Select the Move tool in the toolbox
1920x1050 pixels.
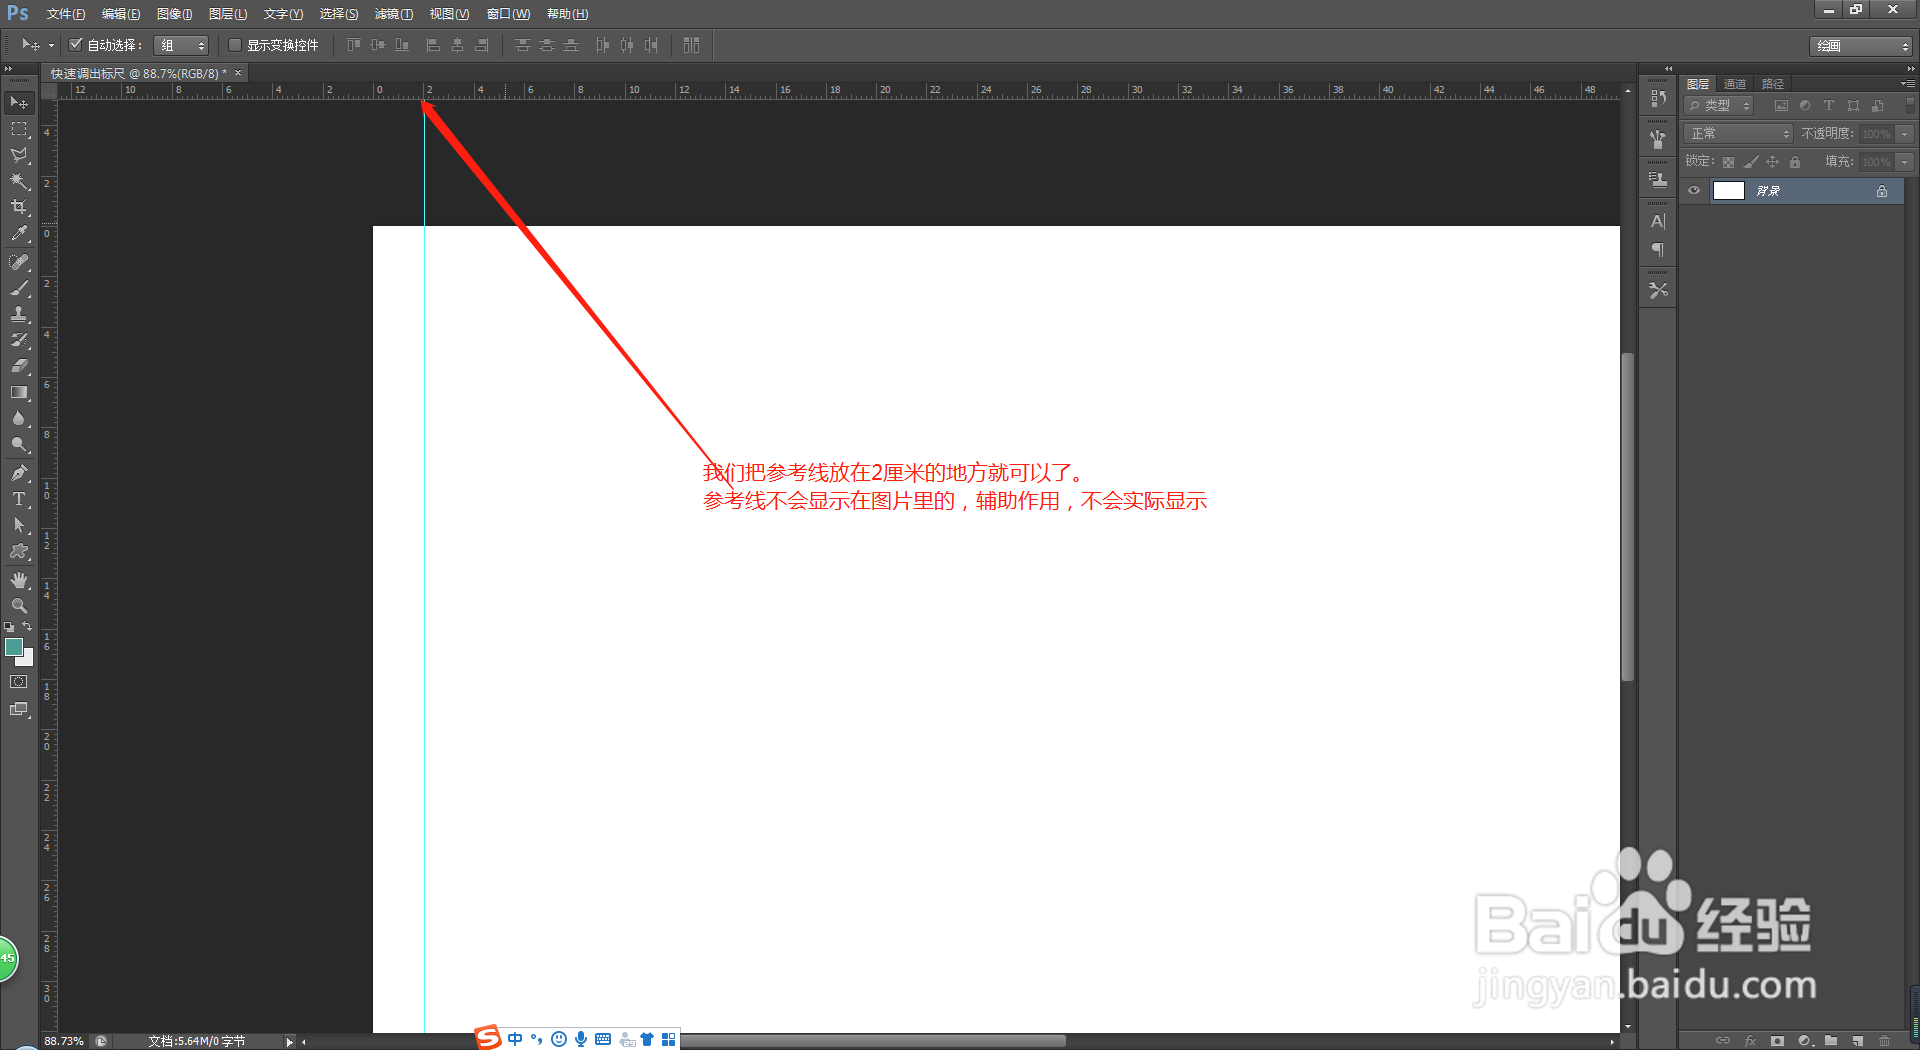point(19,103)
